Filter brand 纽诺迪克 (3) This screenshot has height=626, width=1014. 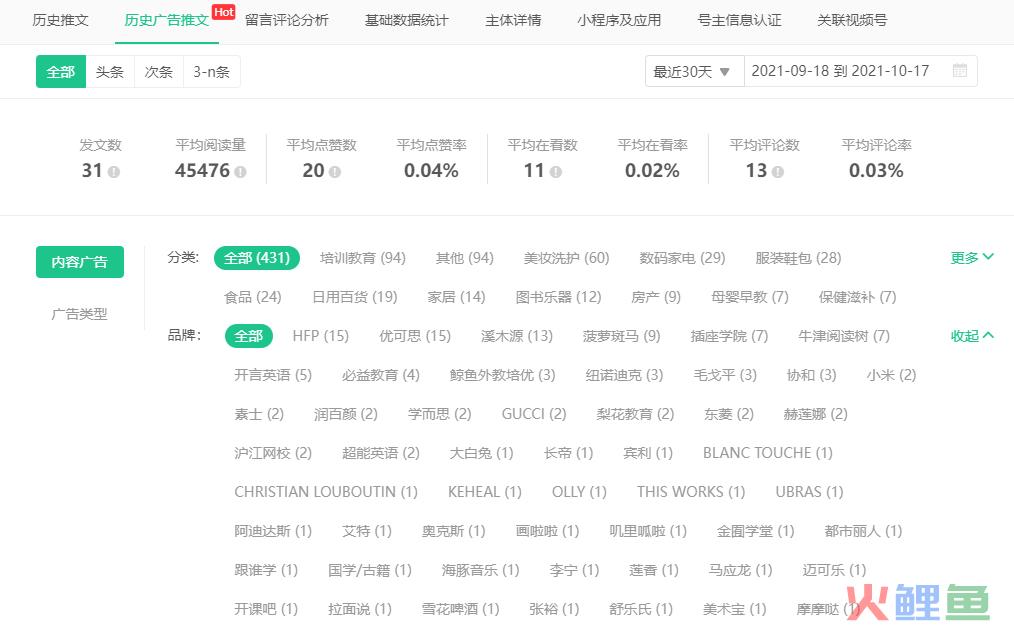(x=624, y=375)
